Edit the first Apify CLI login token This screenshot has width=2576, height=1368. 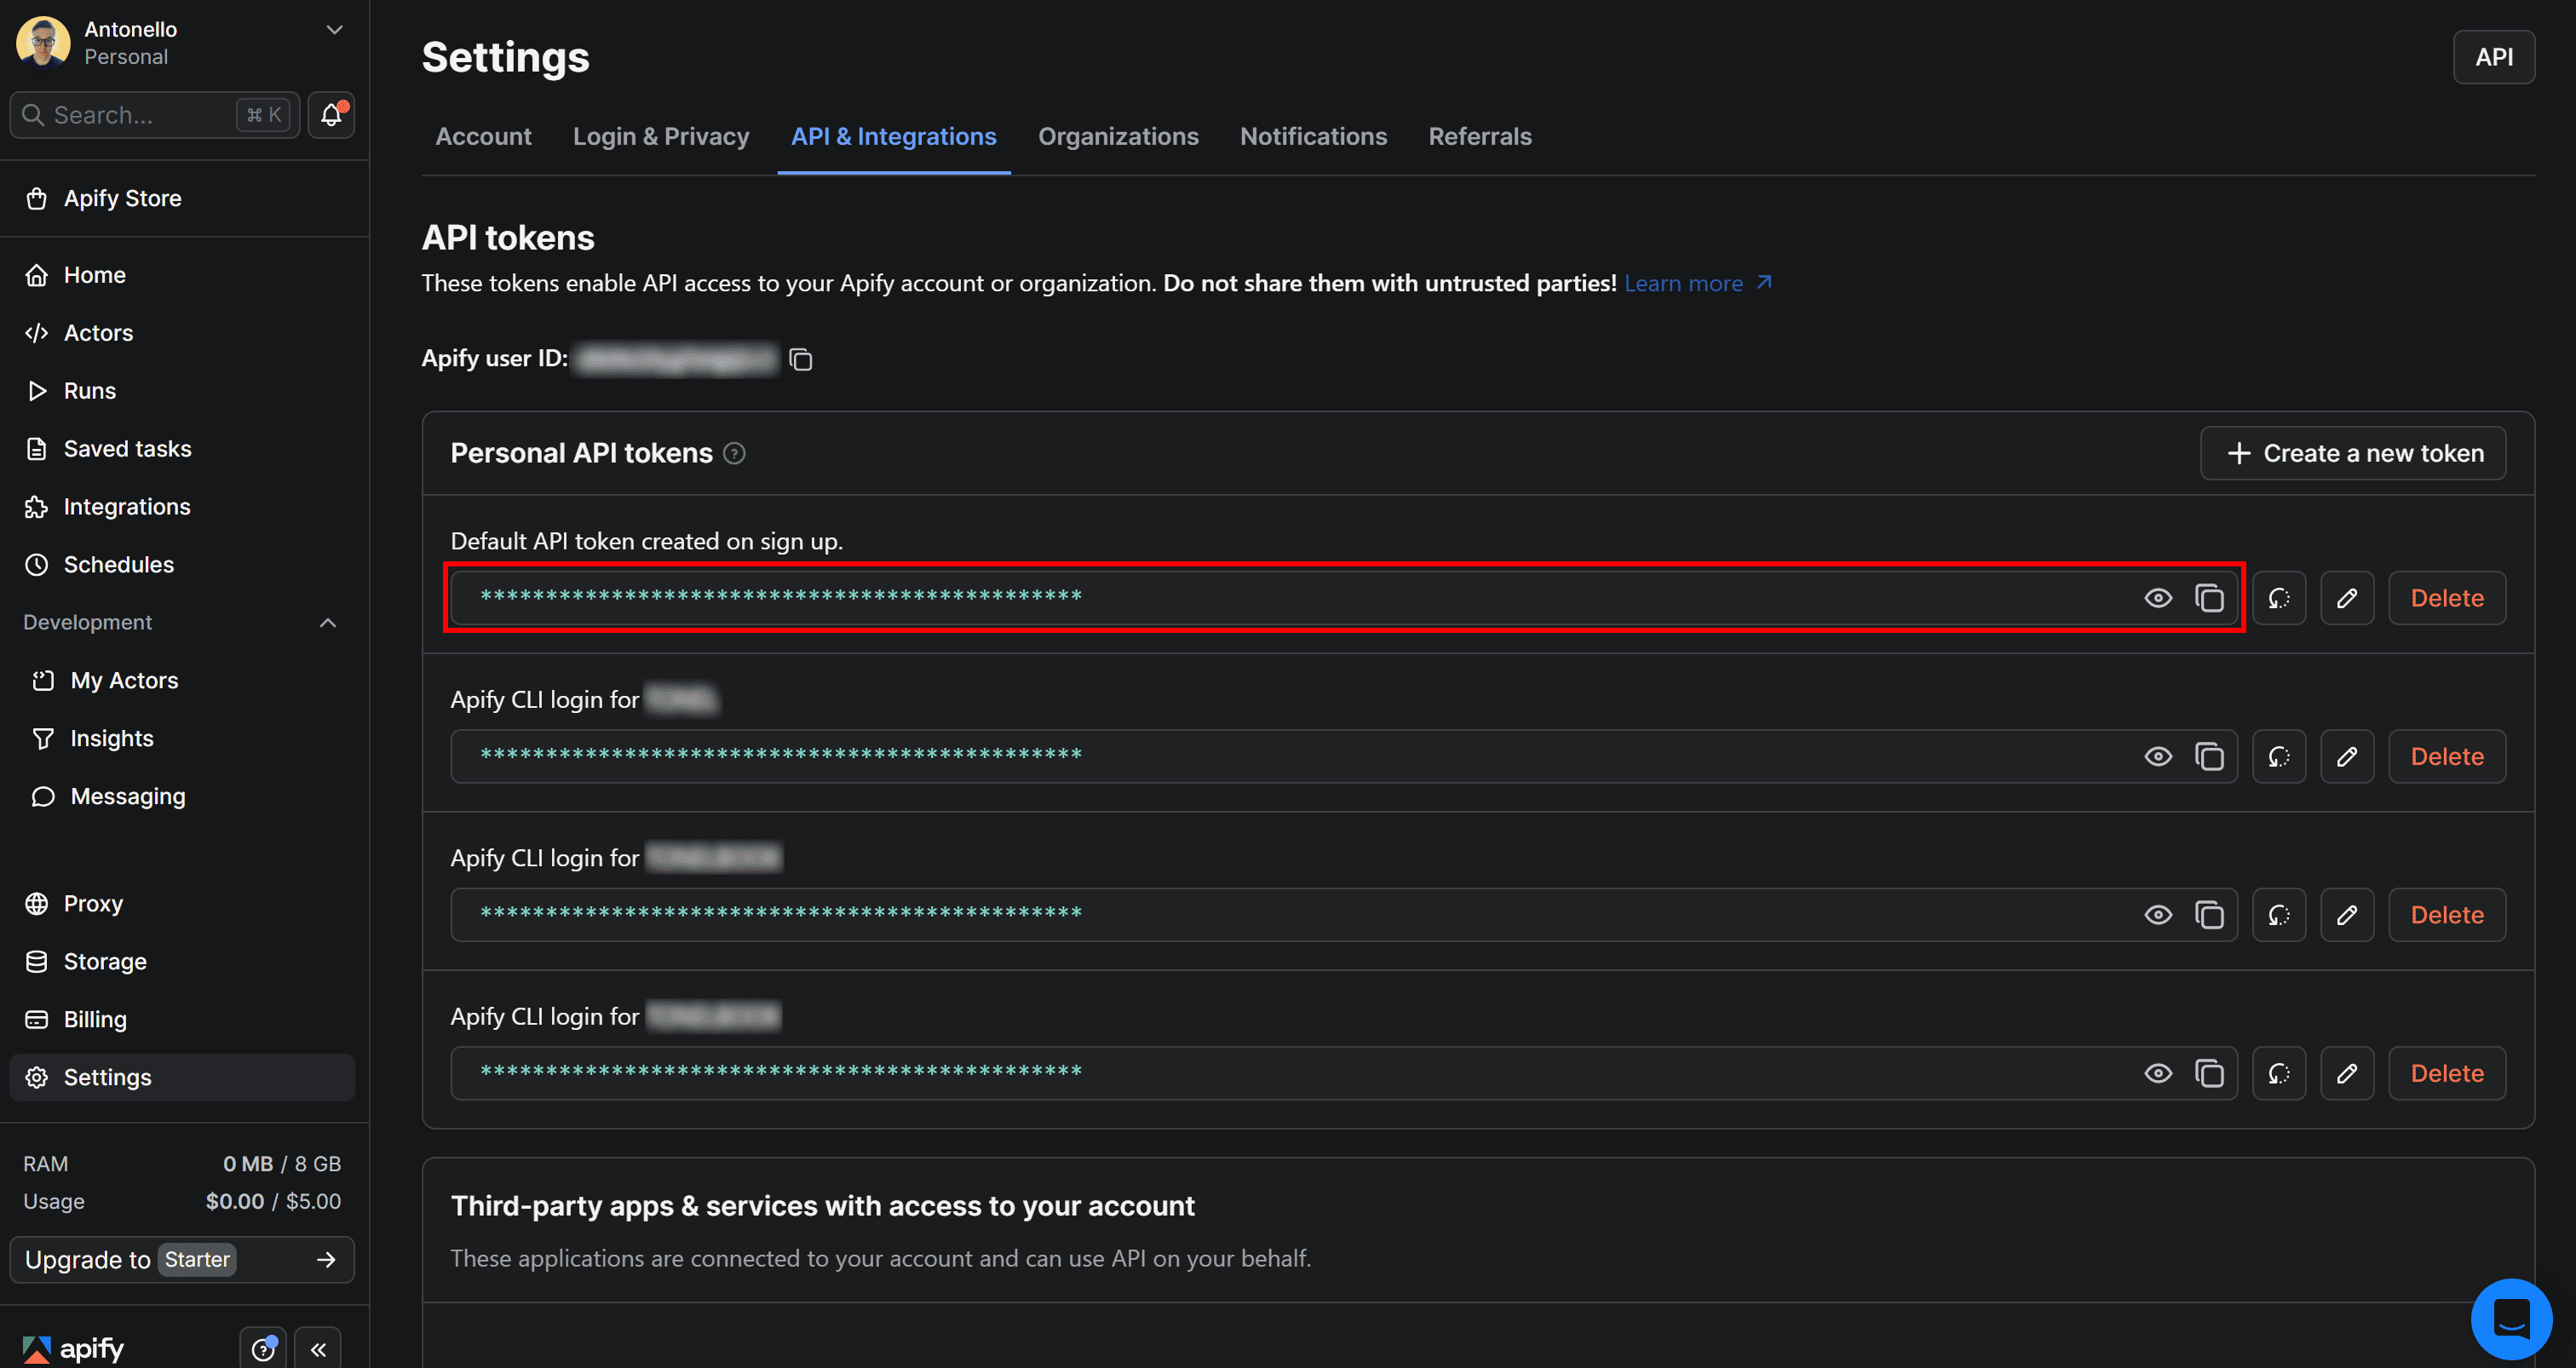point(2347,756)
